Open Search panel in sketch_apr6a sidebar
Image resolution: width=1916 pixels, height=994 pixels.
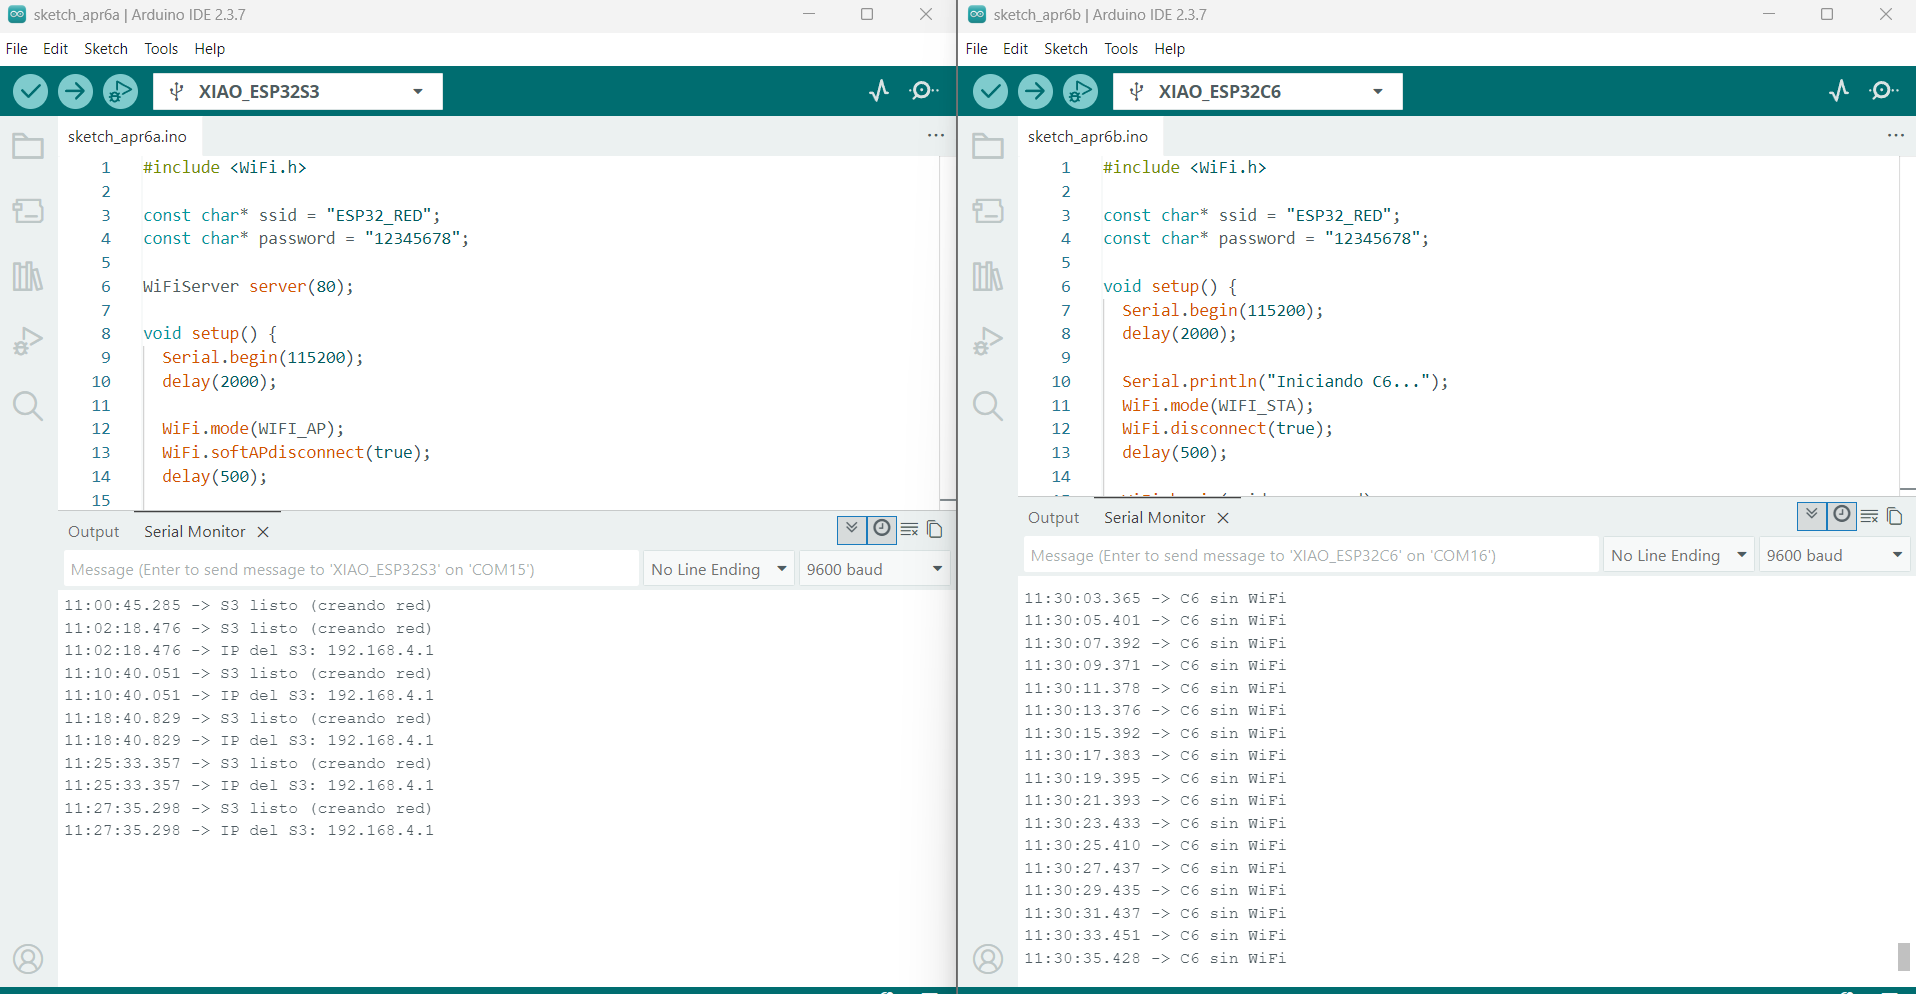28,406
